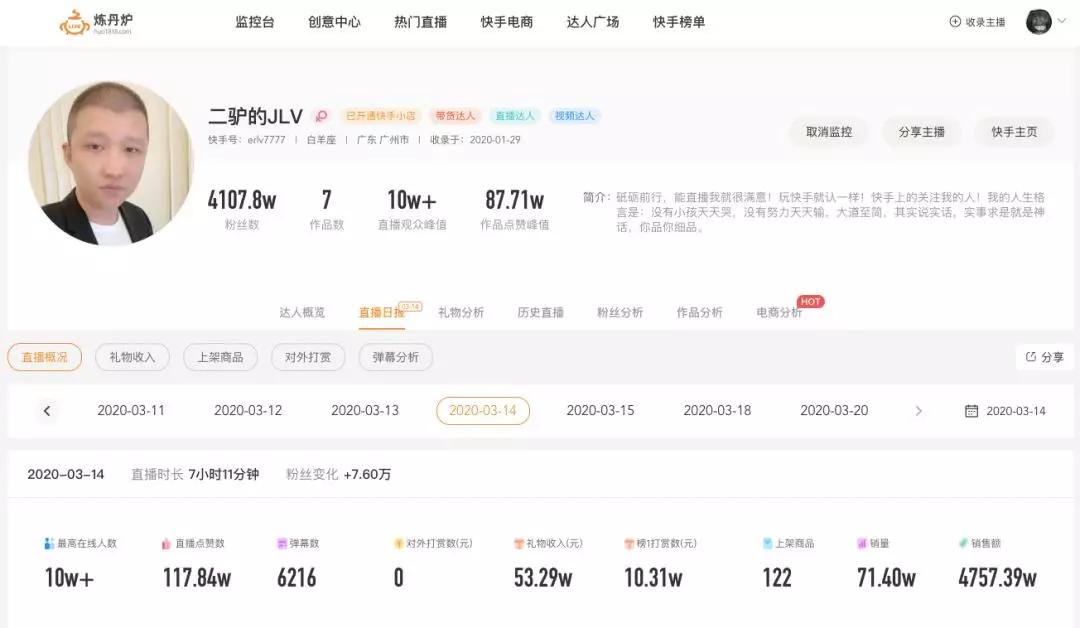Click the 销售额 metric icon

click(x=963, y=543)
